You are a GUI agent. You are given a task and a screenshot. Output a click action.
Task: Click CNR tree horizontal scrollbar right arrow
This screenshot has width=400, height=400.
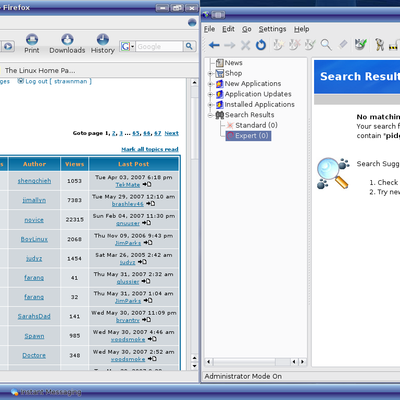coord(302,362)
